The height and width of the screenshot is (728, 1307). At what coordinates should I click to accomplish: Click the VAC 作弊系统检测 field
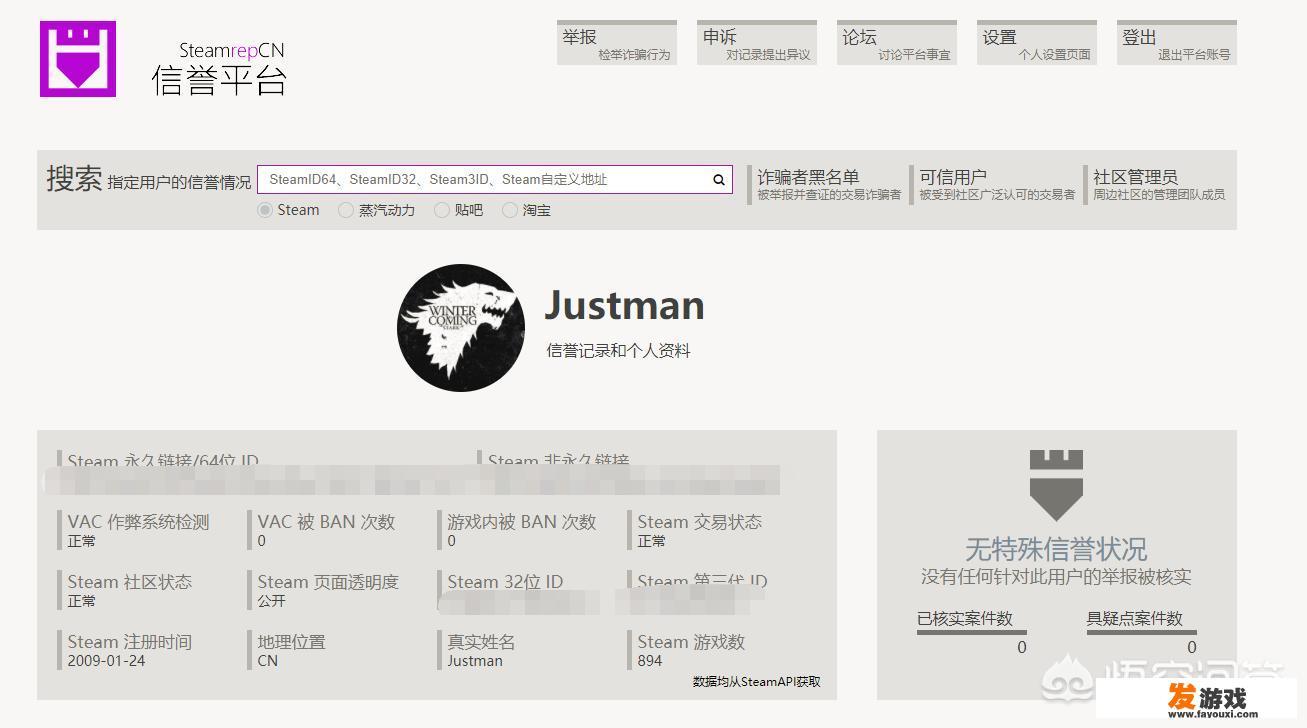(134, 530)
